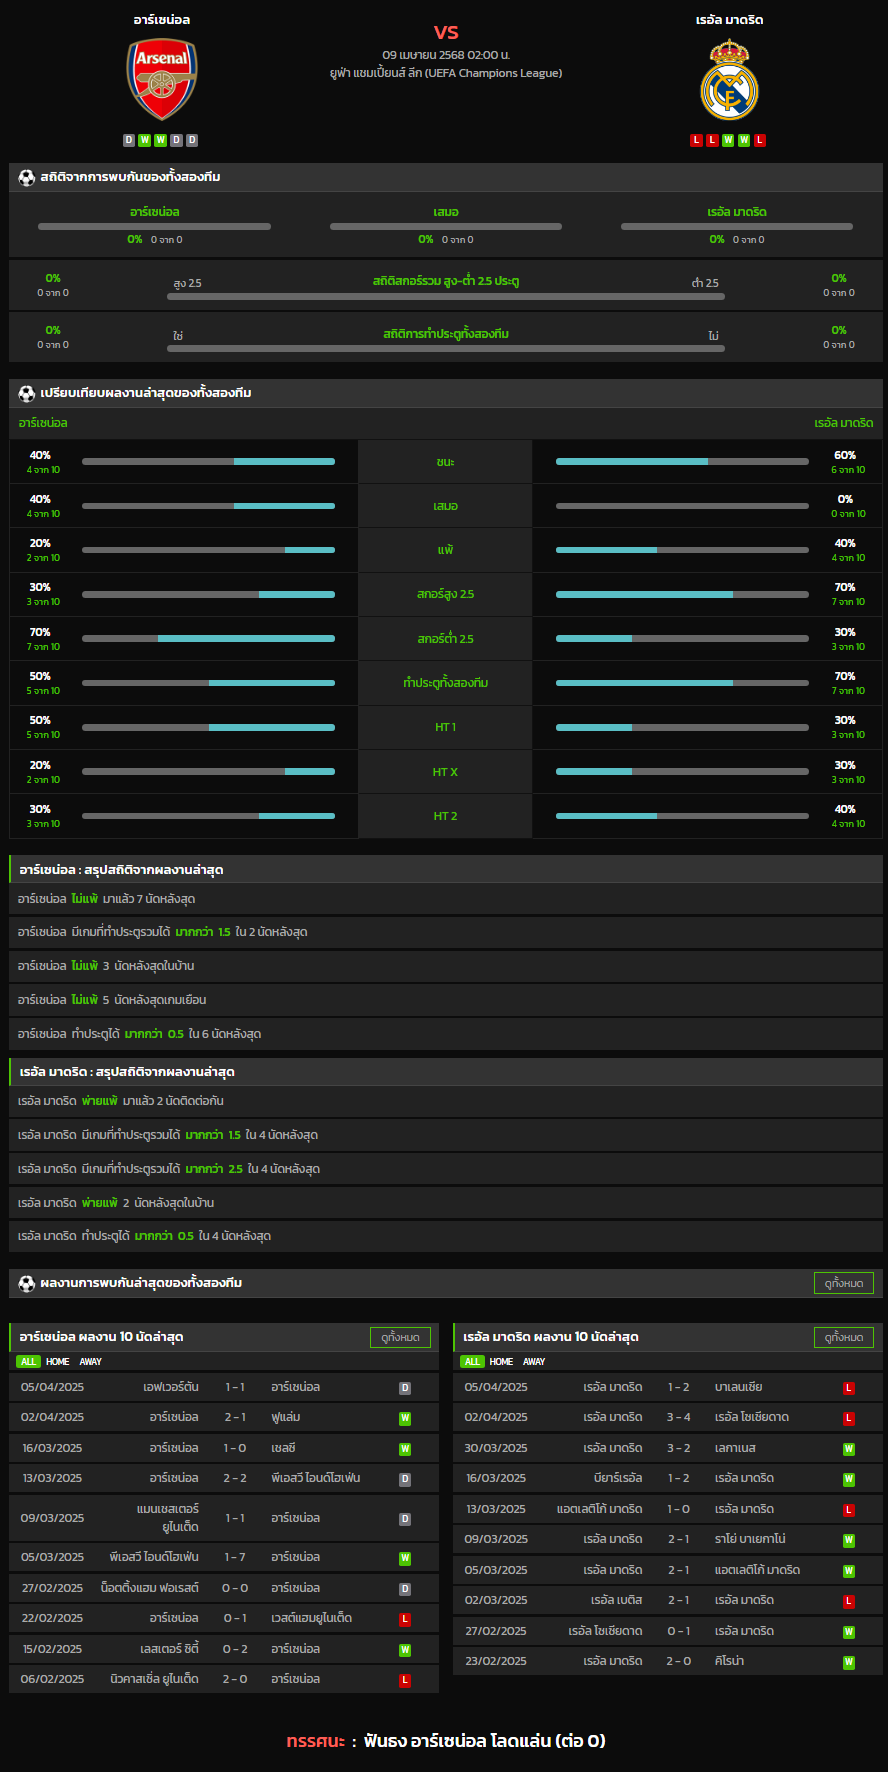The width and height of the screenshot is (888, 1772).
Task: Open 'ดูทั้งหมด' in Real Madrid last 10 matches panel
Action: (844, 1337)
